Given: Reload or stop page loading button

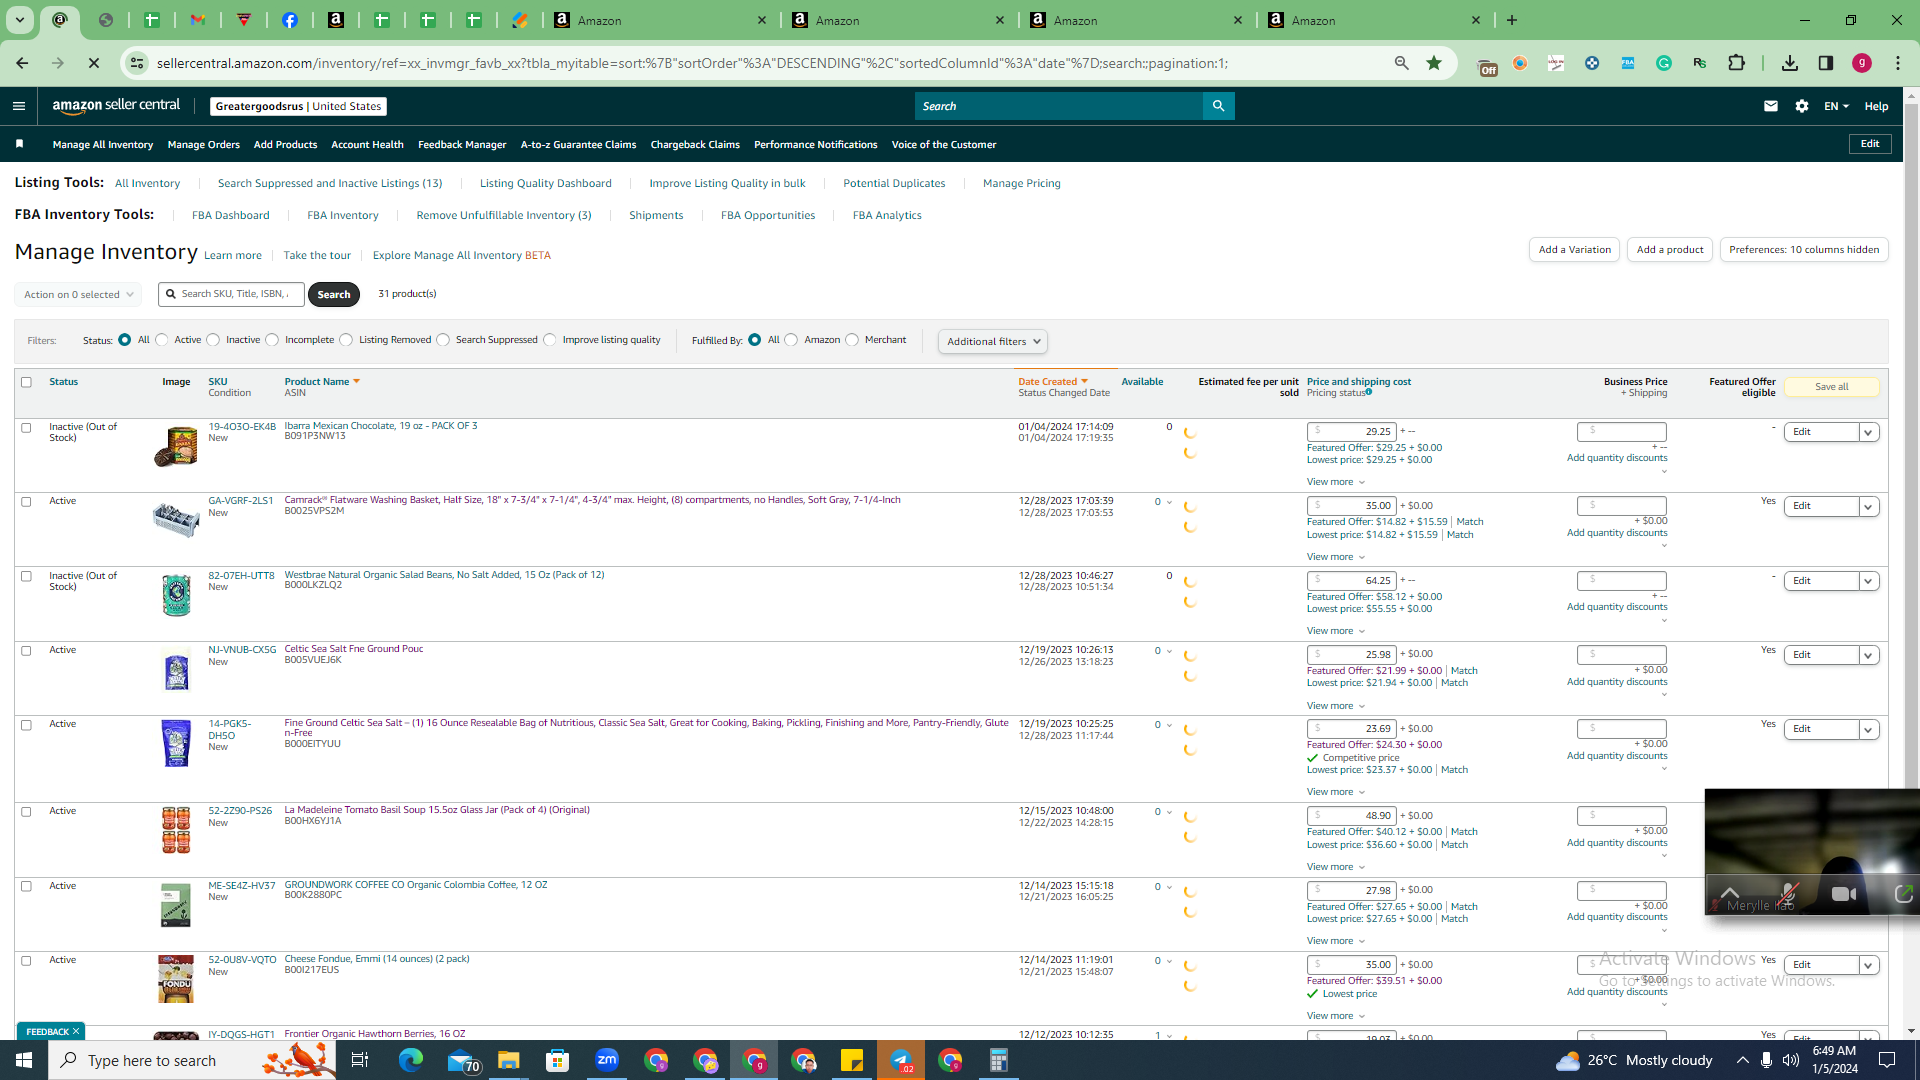Looking at the screenshot, I should (94, 63).
